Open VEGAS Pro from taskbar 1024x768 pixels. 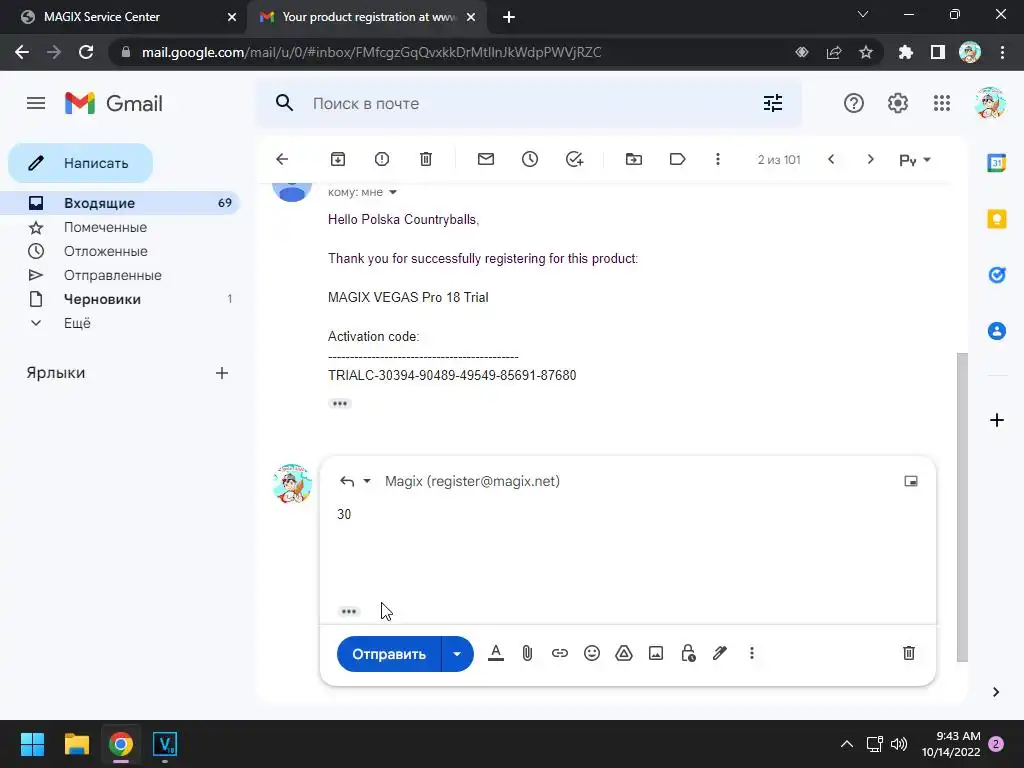tap(165, 744)
